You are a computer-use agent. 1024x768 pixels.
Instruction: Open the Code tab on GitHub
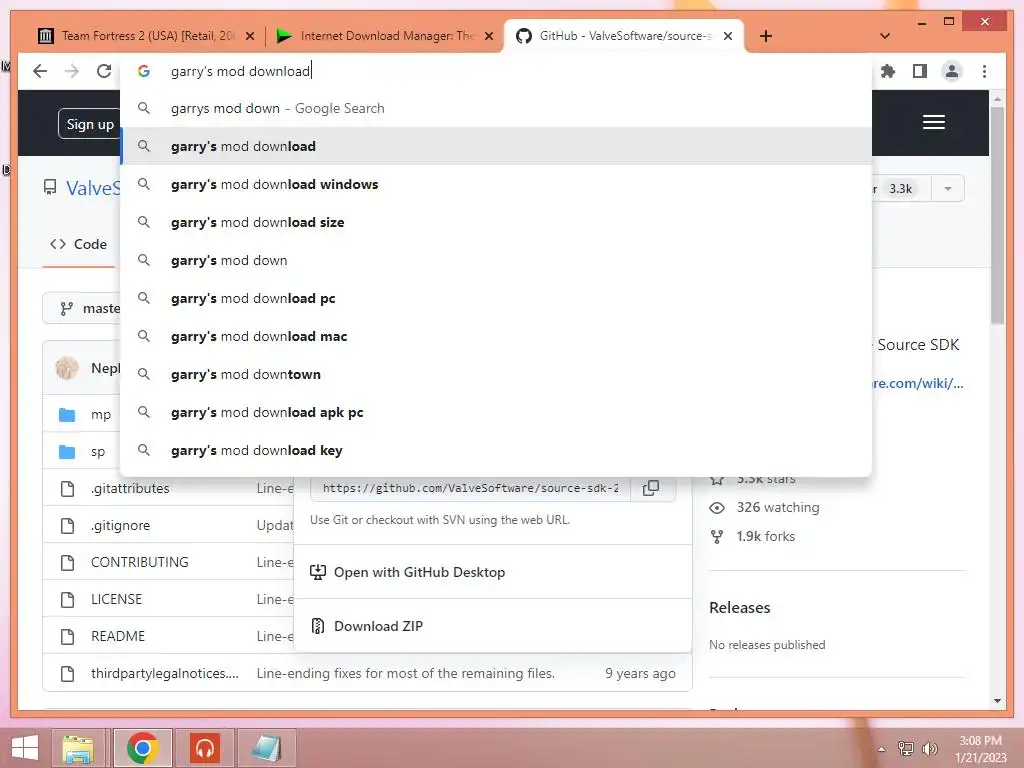78,244
